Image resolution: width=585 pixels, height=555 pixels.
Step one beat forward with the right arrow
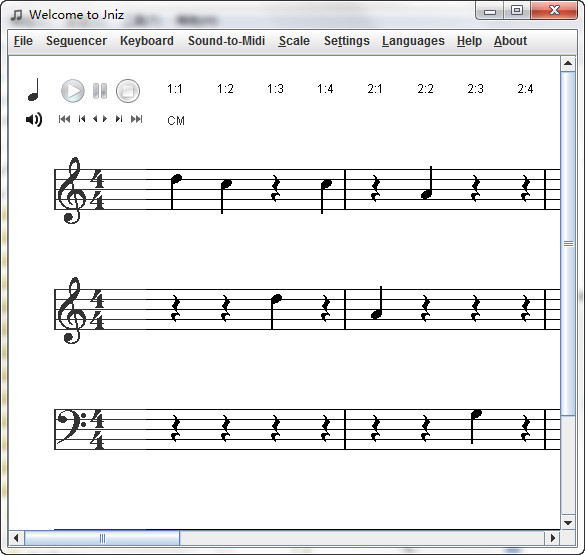(105, 119)
